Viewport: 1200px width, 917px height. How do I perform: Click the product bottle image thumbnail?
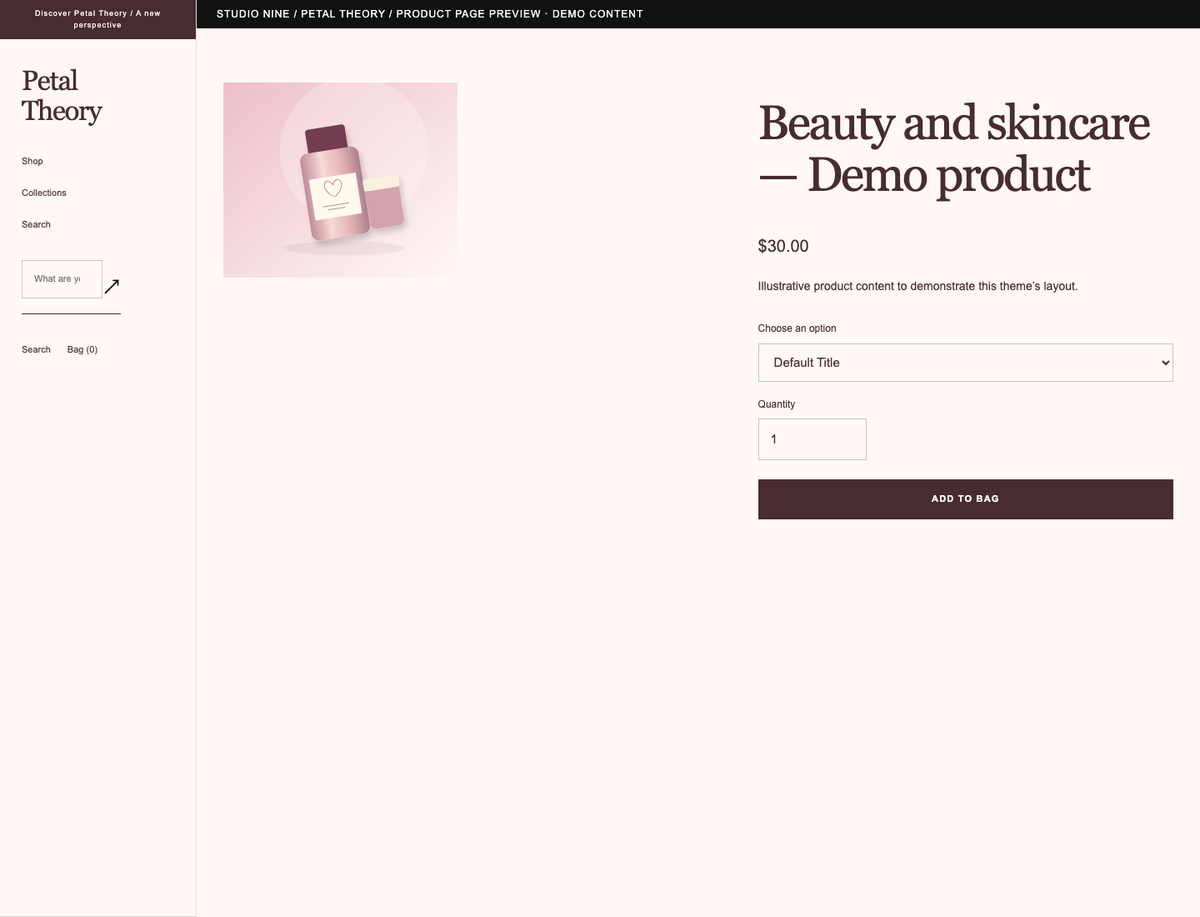(340, 180)
